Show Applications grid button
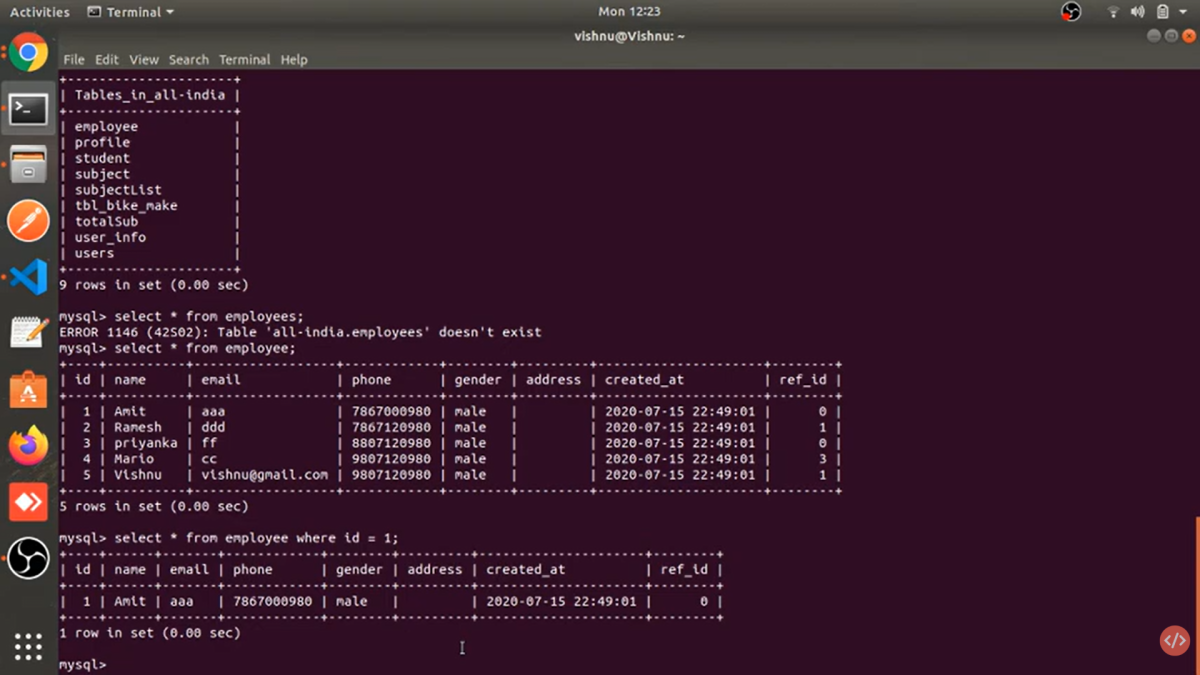The width and height of the screenshot is (1200, 675). (x=28, y=647)
